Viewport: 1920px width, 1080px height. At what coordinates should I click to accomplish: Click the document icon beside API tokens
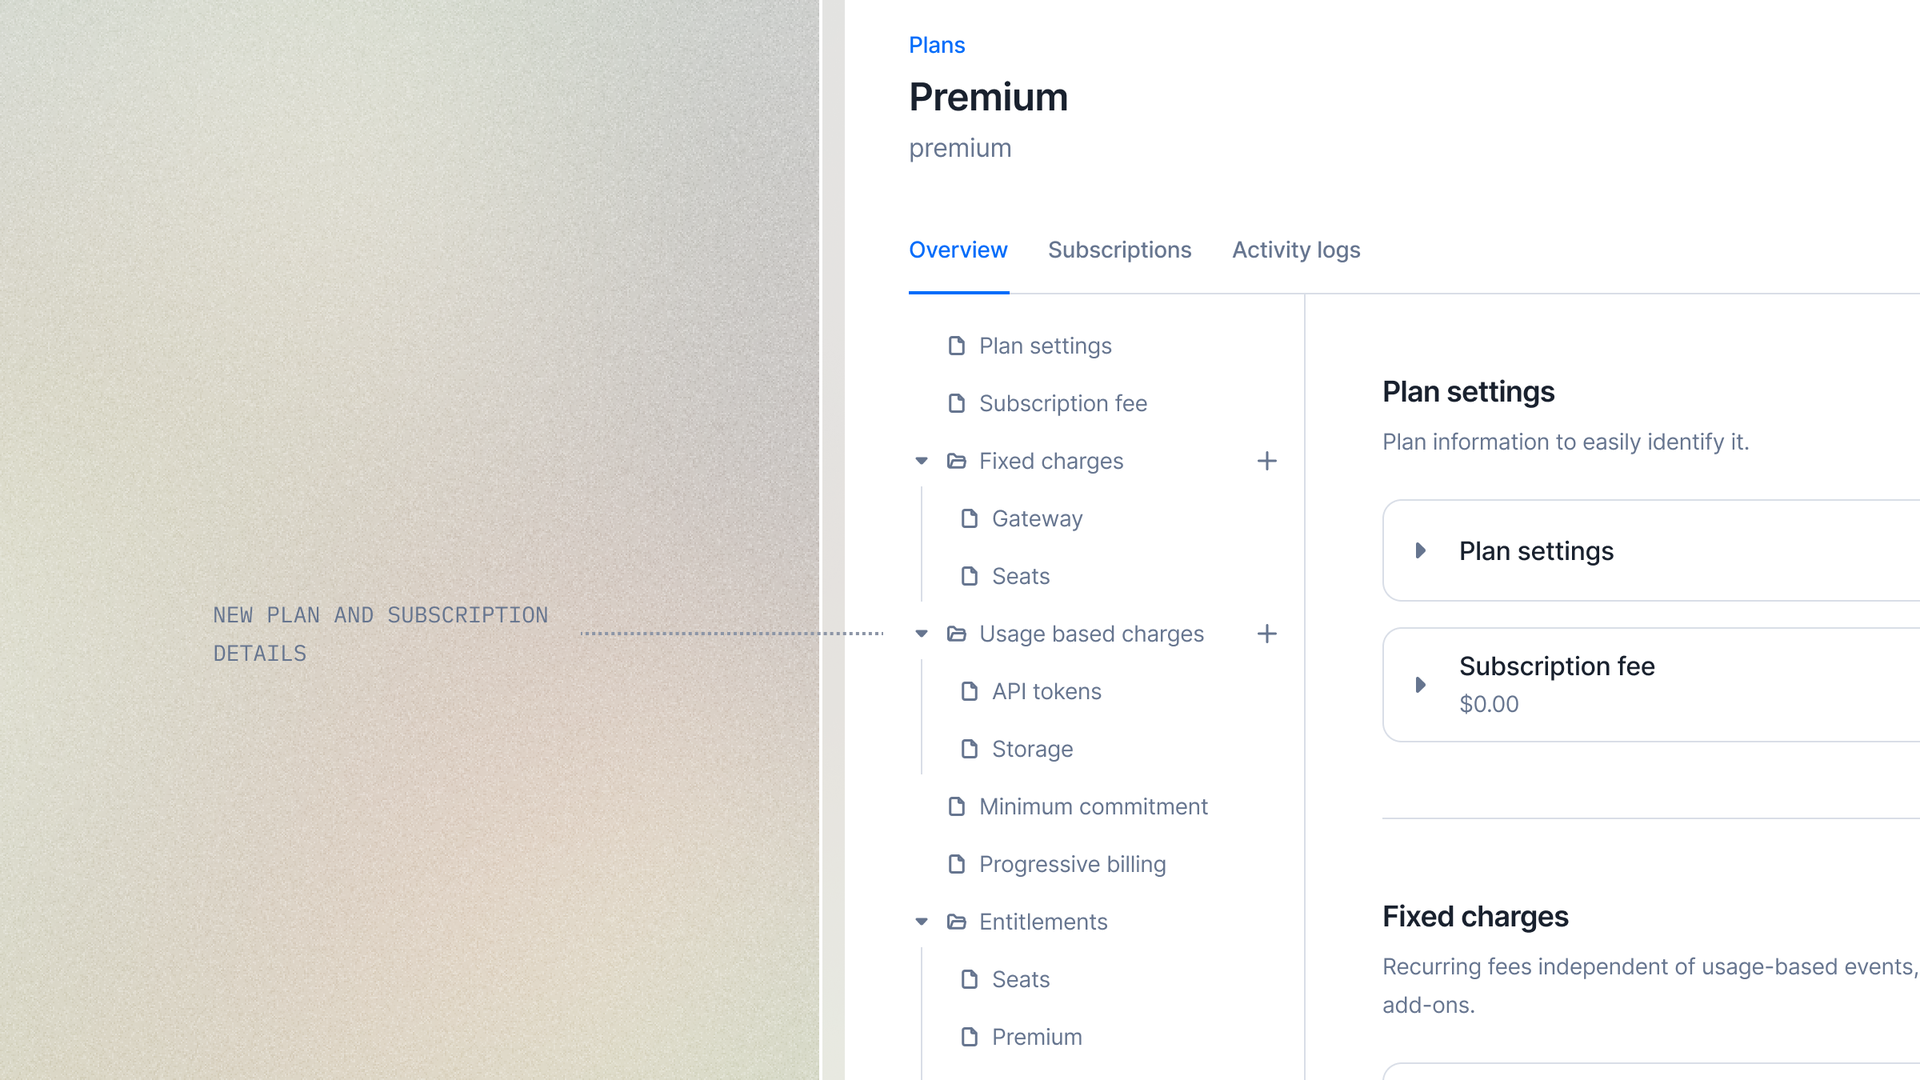click(969, 691)
